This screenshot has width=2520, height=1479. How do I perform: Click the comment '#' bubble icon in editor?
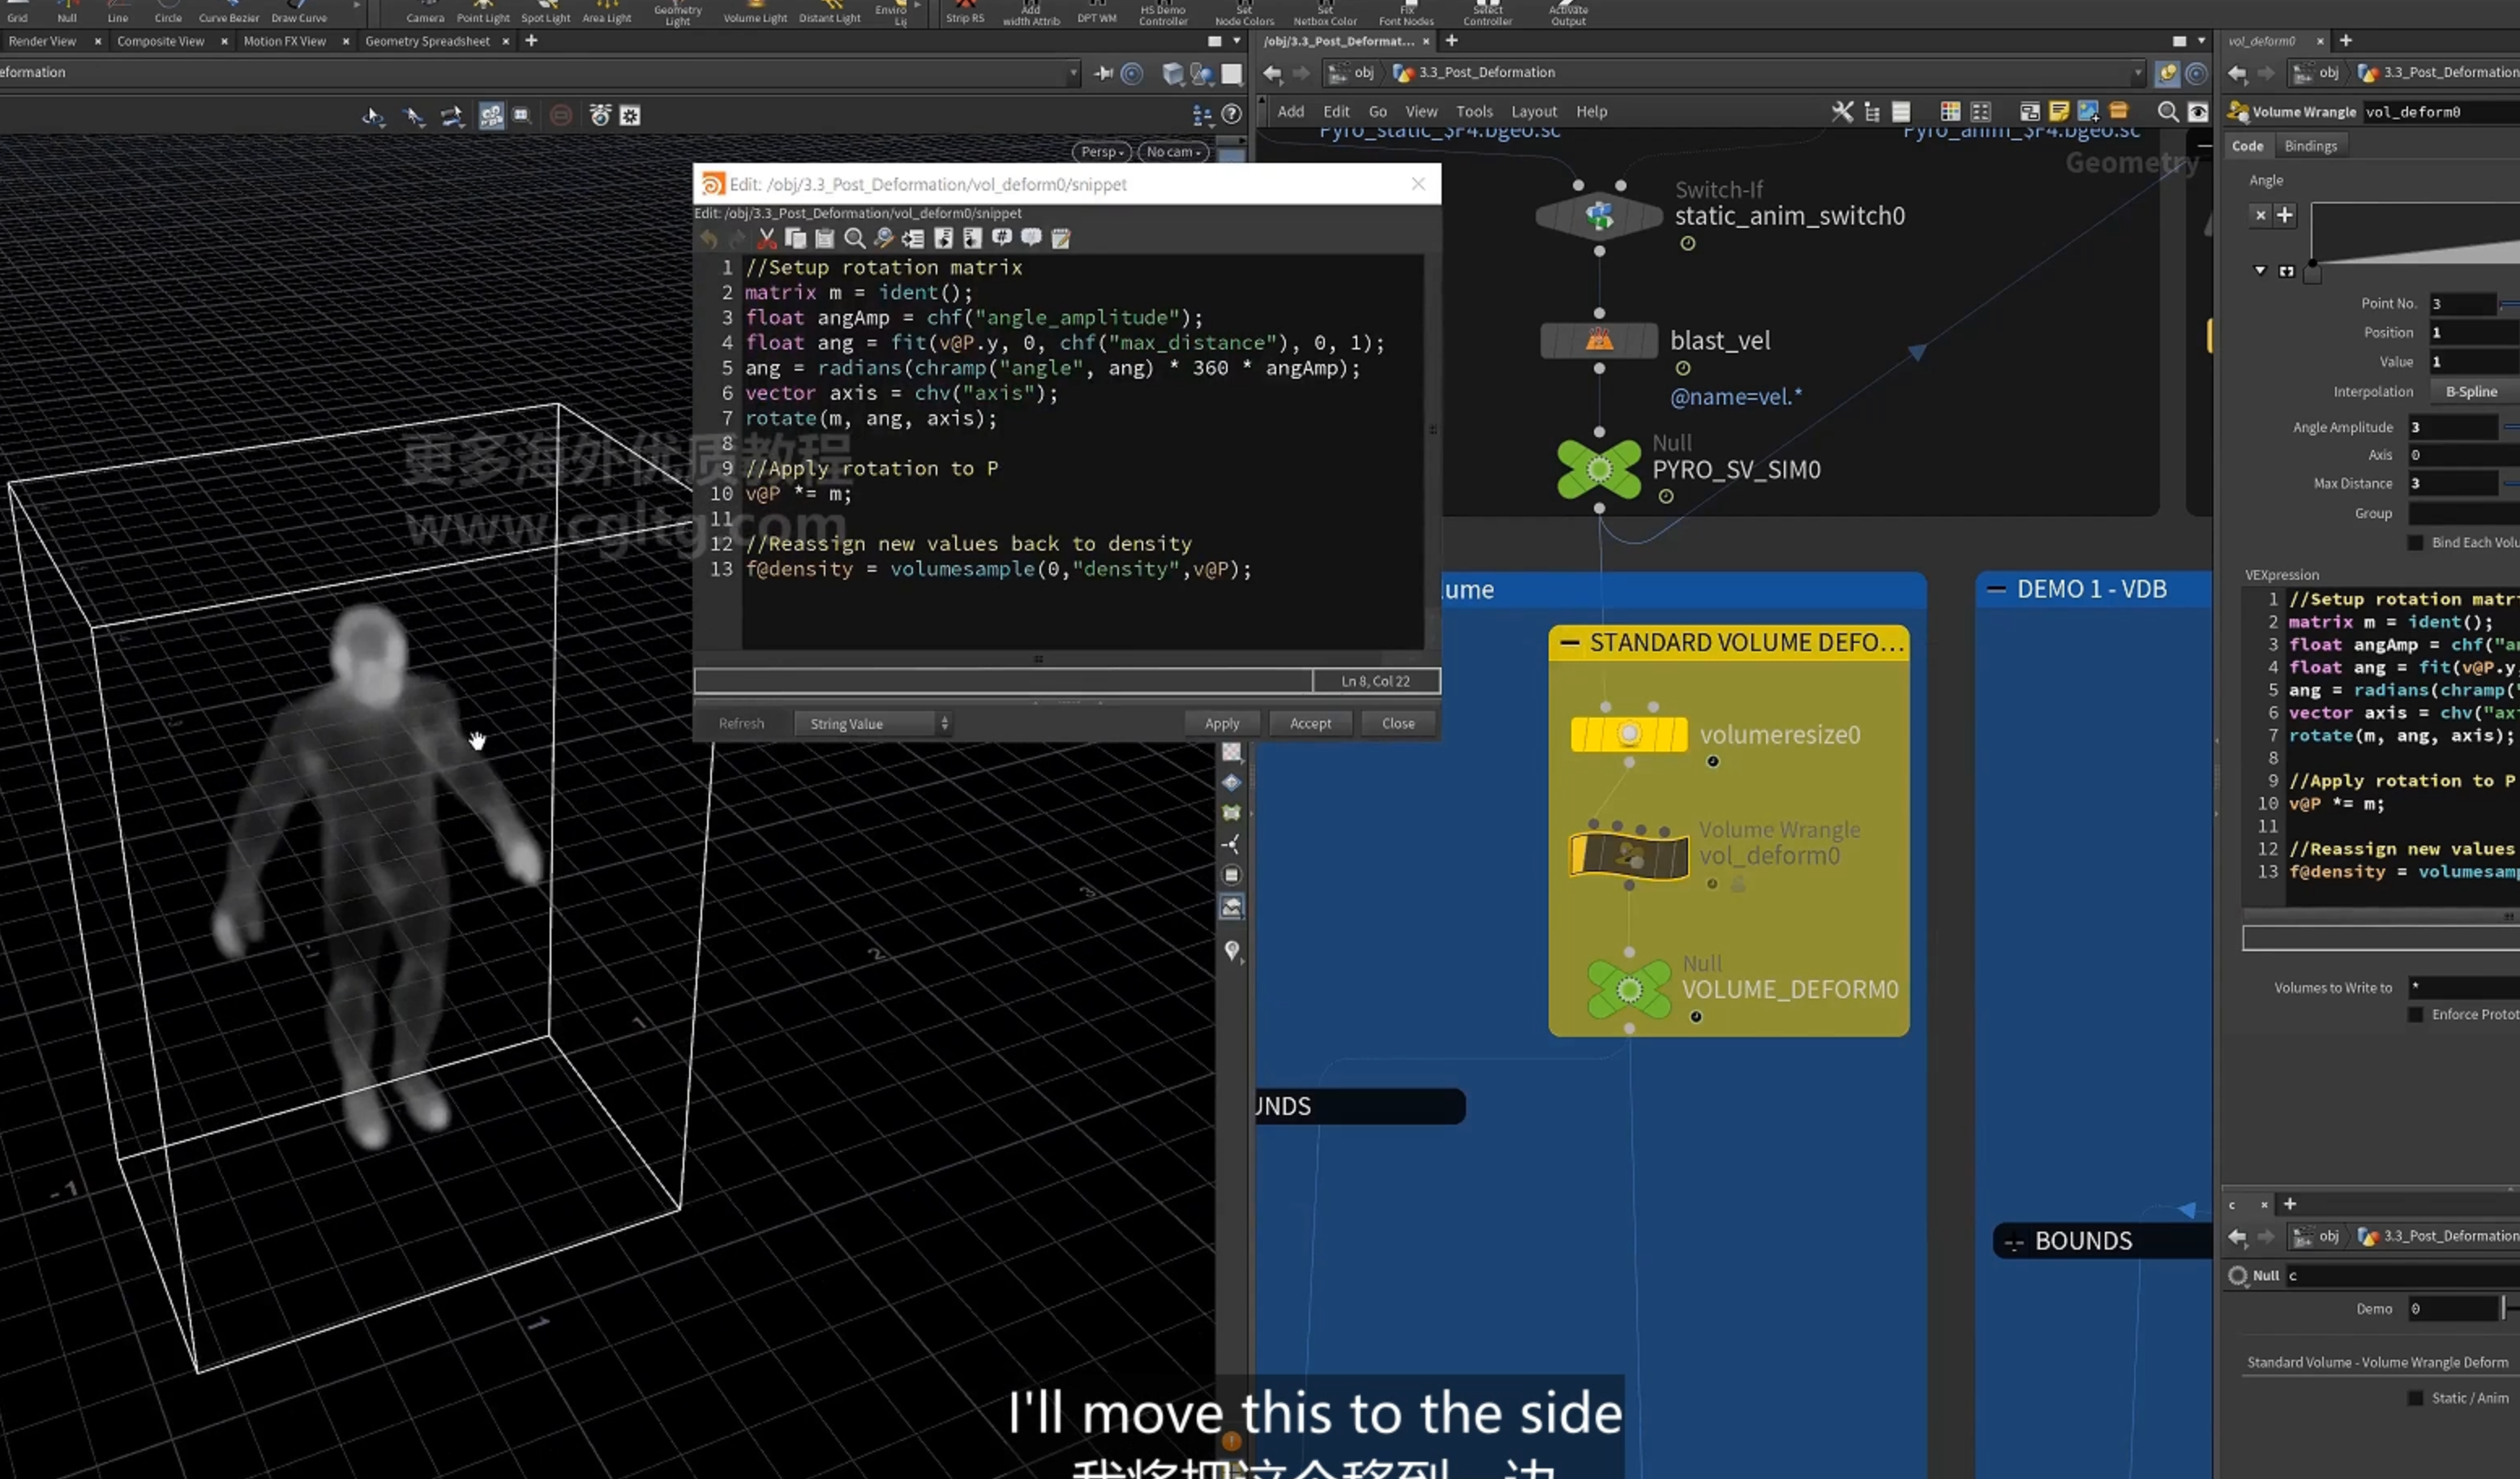pyautogui.click(x=1001, y=238)
